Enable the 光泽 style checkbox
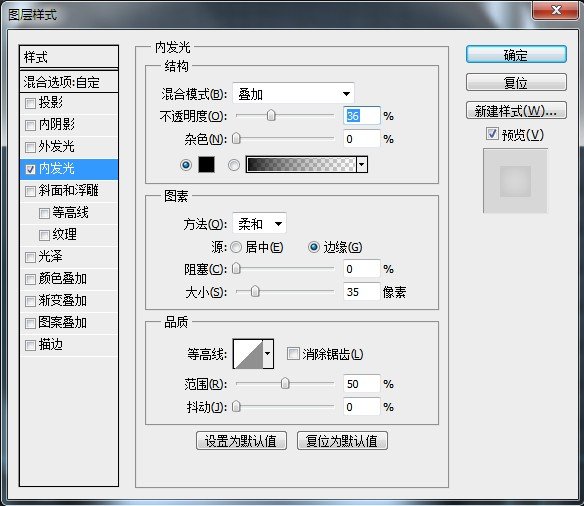 coord(30,257)
